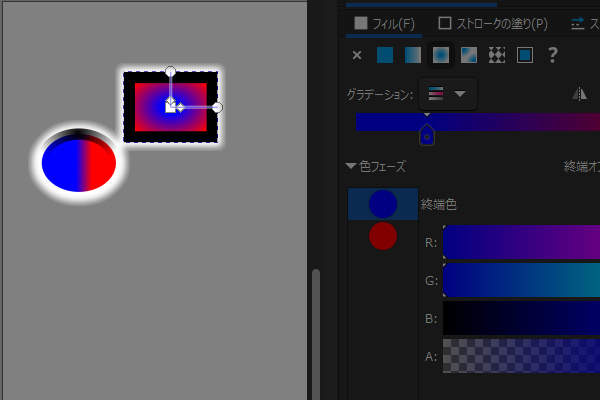Click the right radial gradient handle

pos(217,108)
